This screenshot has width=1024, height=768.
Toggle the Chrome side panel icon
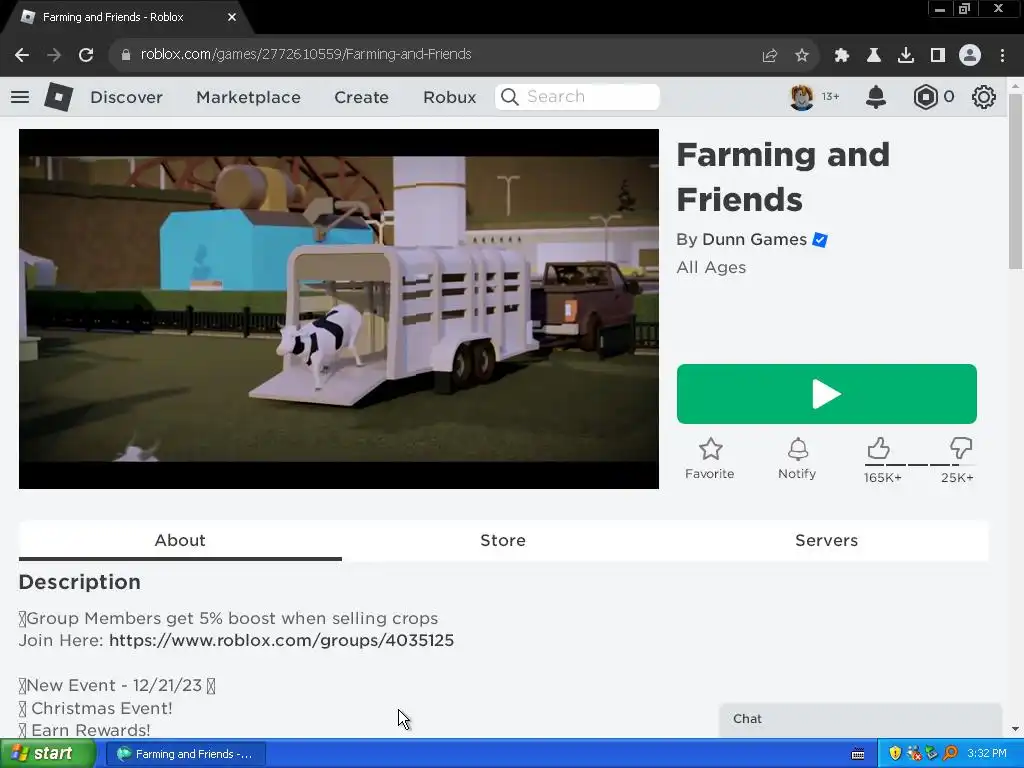(x=938, y=55)
